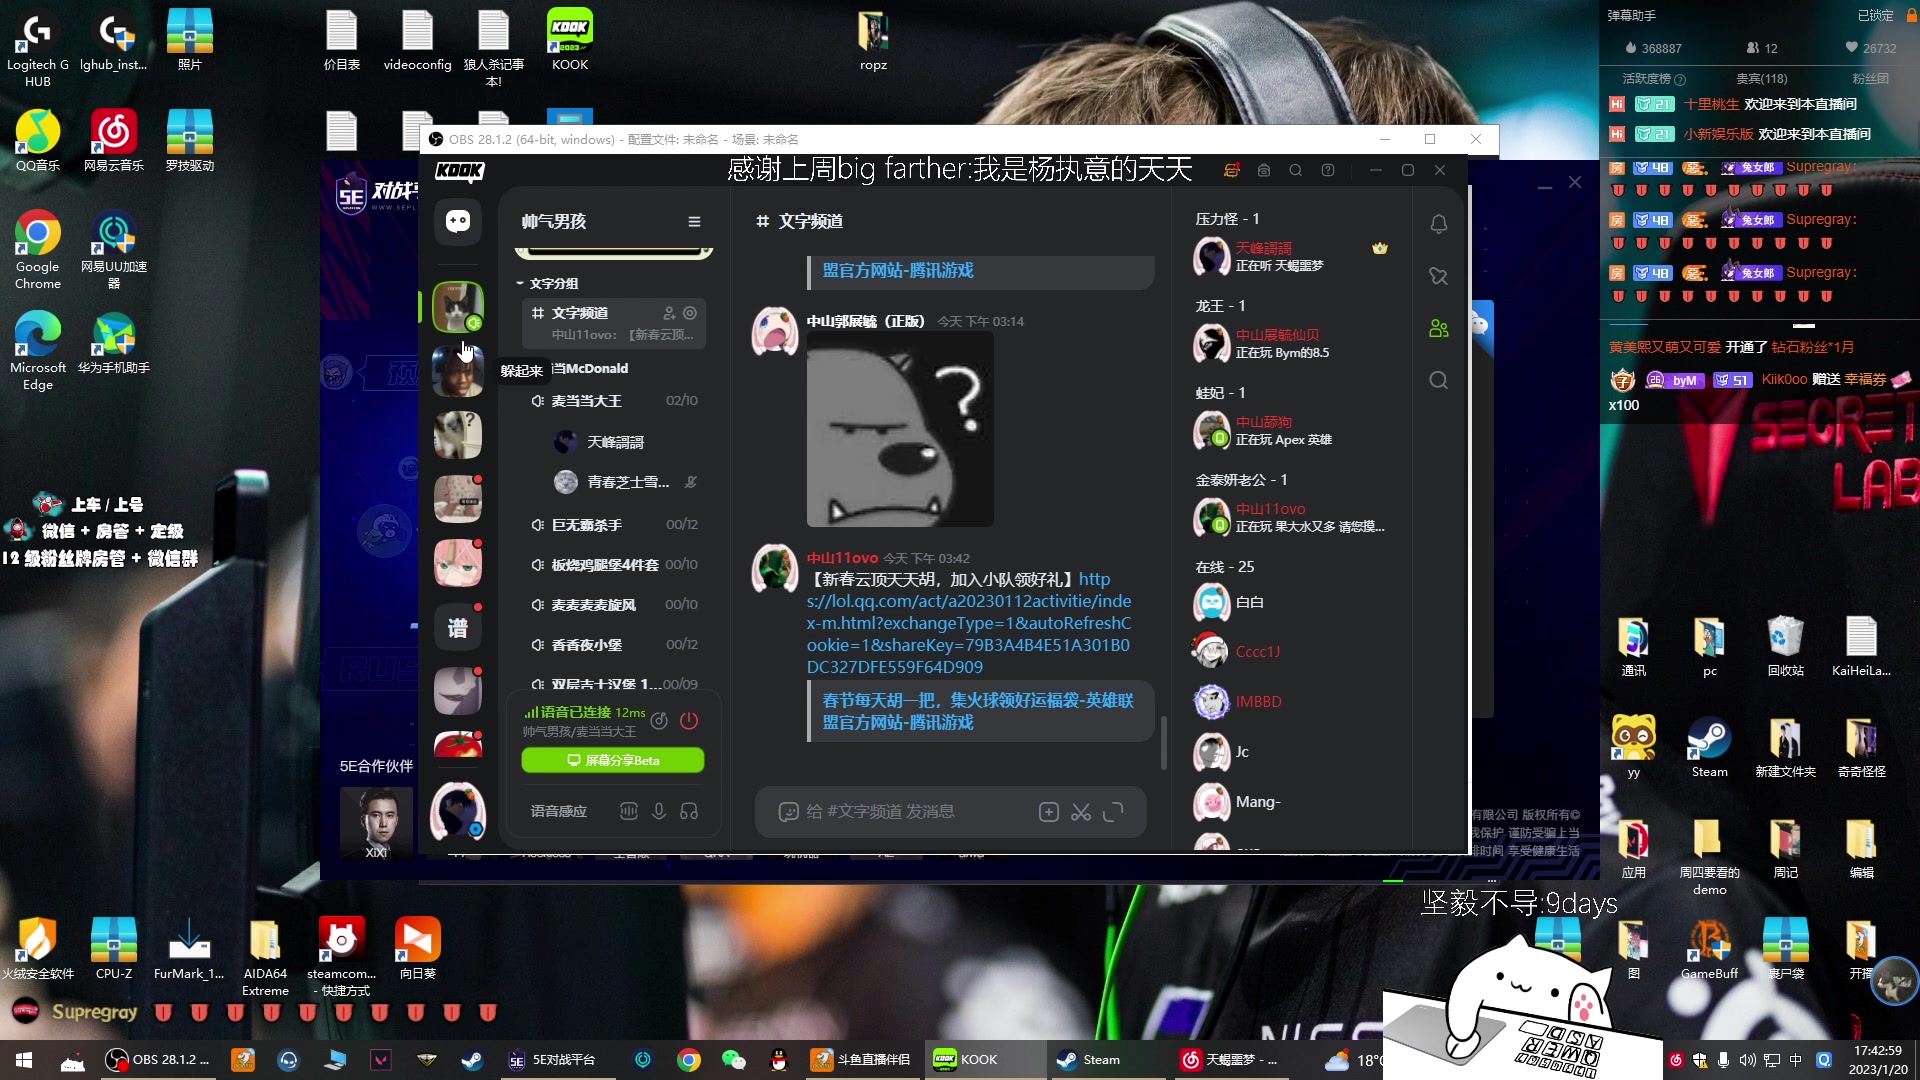Open the lol.qq.com activity link
The width and height of the screenshot is (1920, 1080).
coord(969,623)
